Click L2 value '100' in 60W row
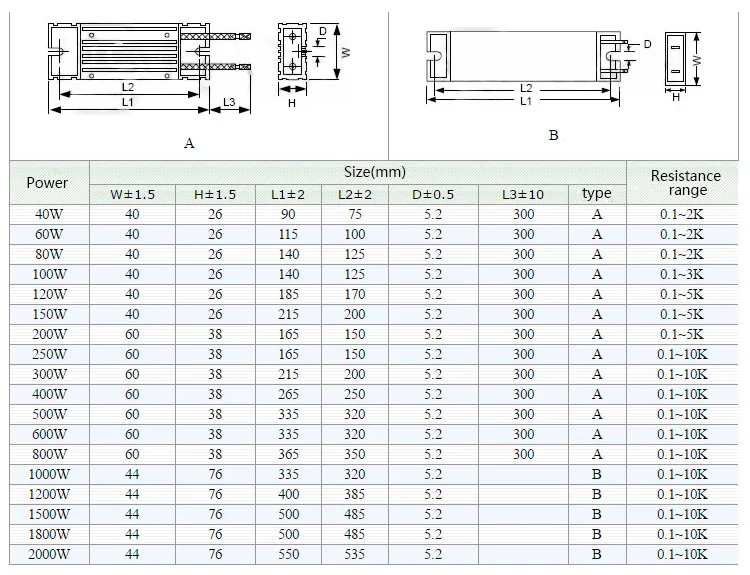Screen dimensions: 750x575 point(355,234)
